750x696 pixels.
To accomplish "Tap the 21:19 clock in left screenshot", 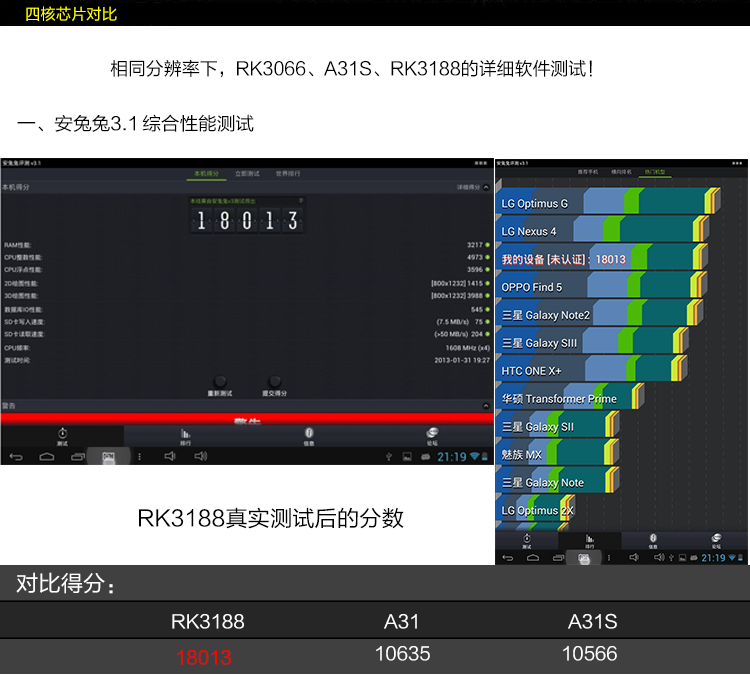I will point(452,457).
